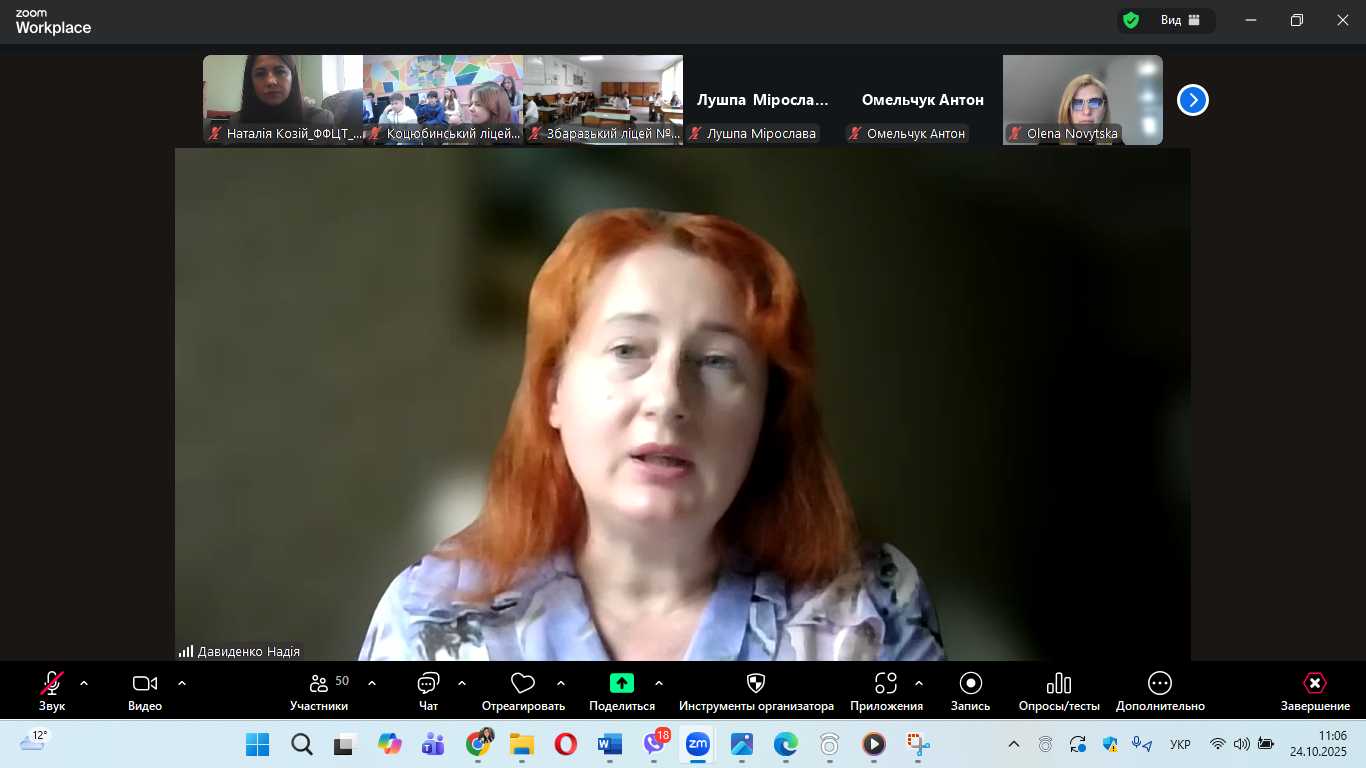The width and height of the screenshot is (1366, 768).
Task: Click the Завершение end meeting button
Action: click(1315, 690)
